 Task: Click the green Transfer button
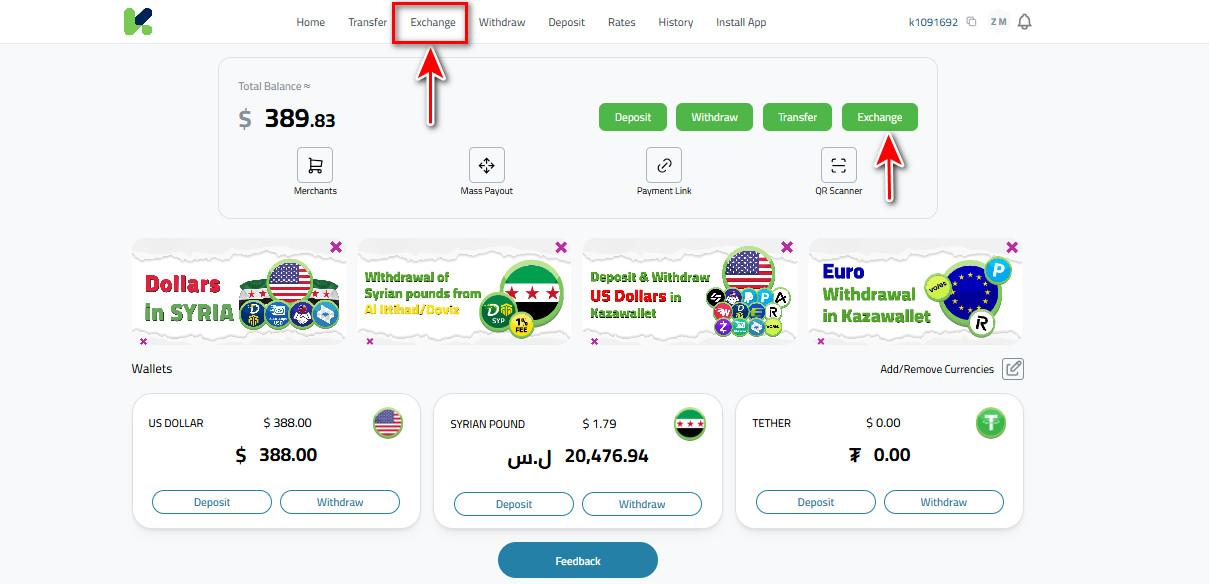coord(798,117)
